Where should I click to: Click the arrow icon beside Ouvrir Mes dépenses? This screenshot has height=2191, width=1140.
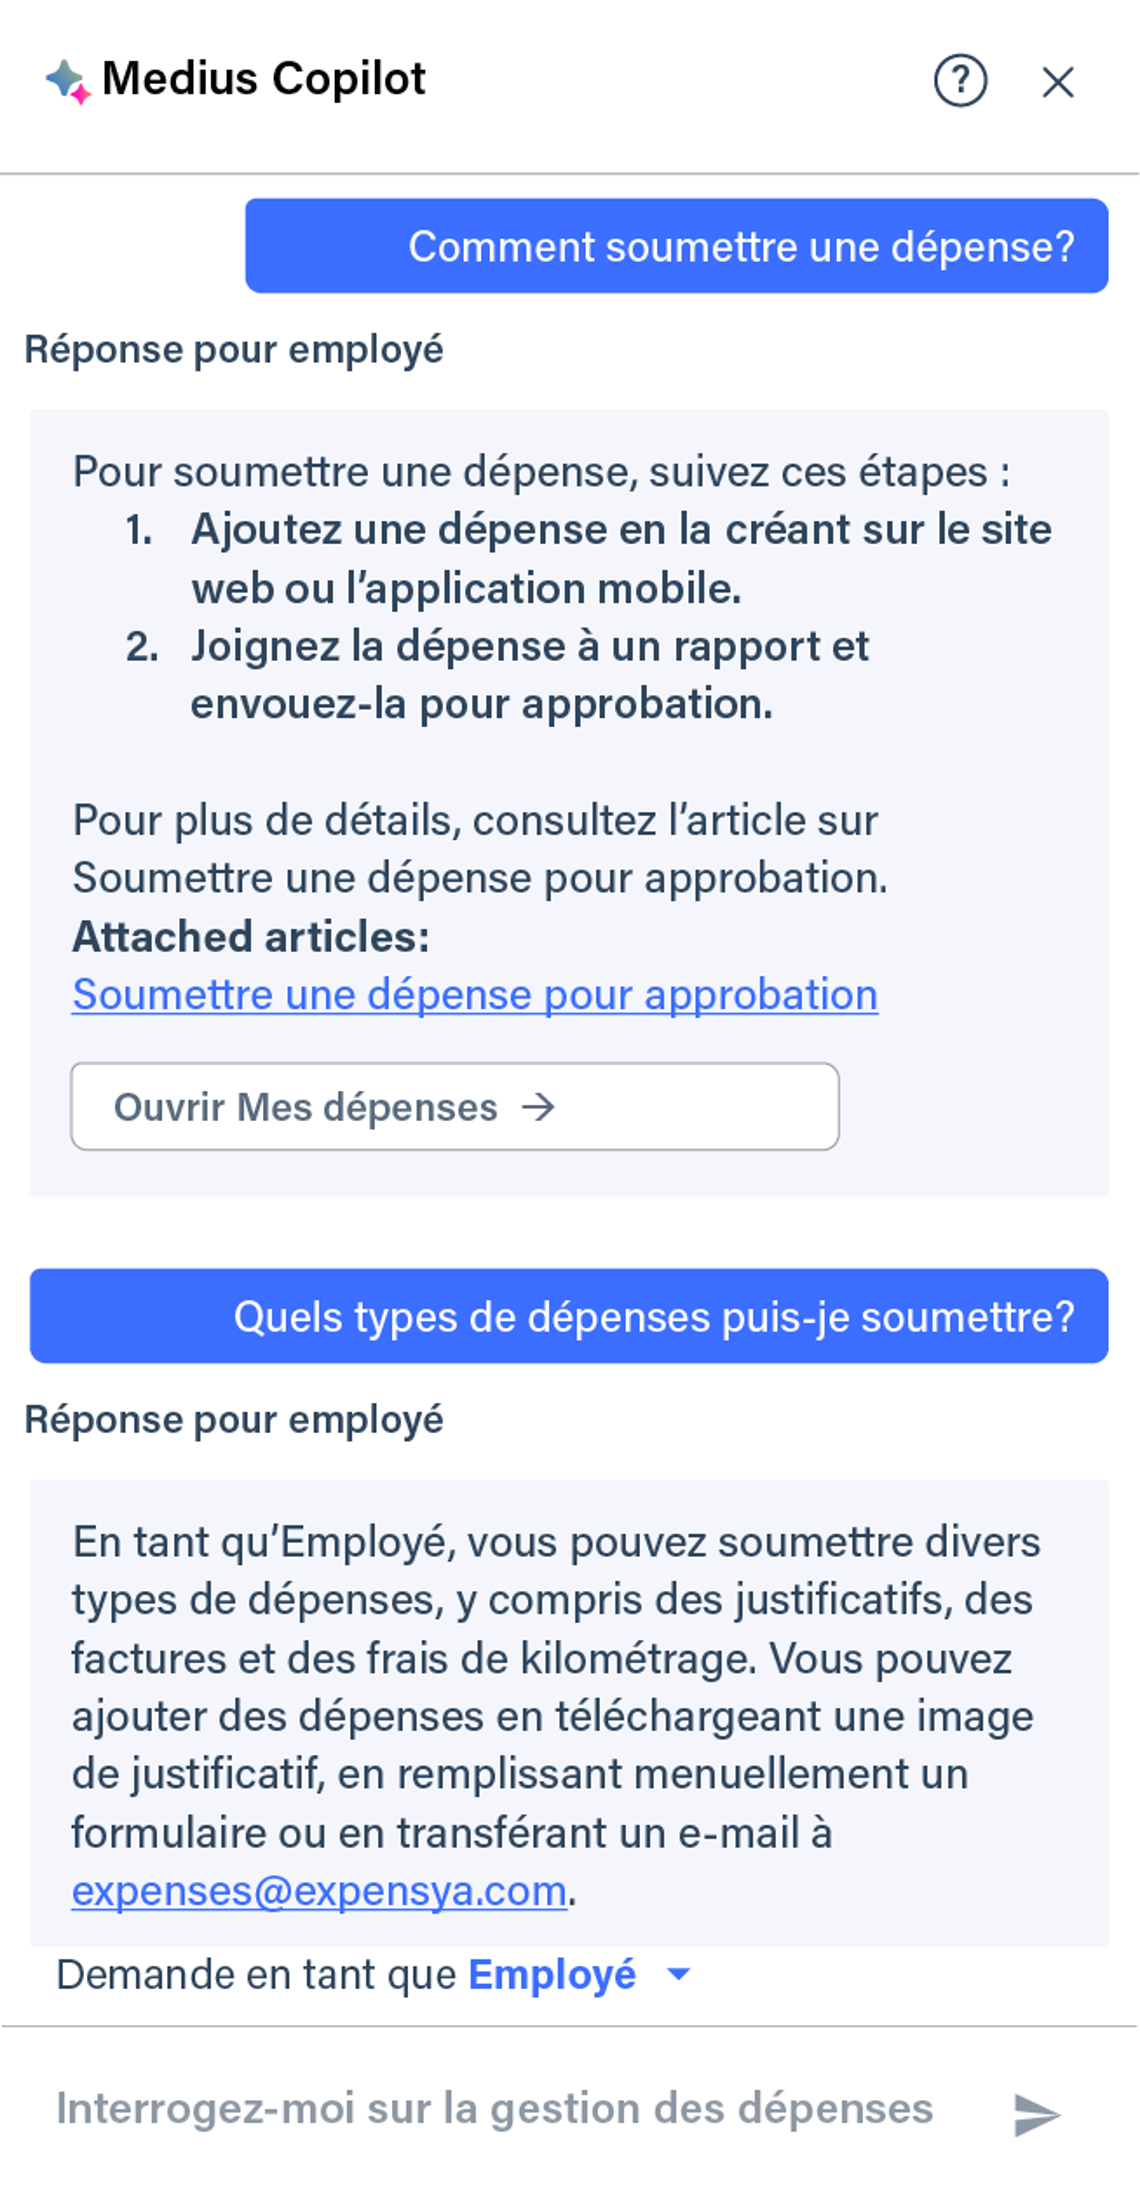click(x=539, y=1107)
